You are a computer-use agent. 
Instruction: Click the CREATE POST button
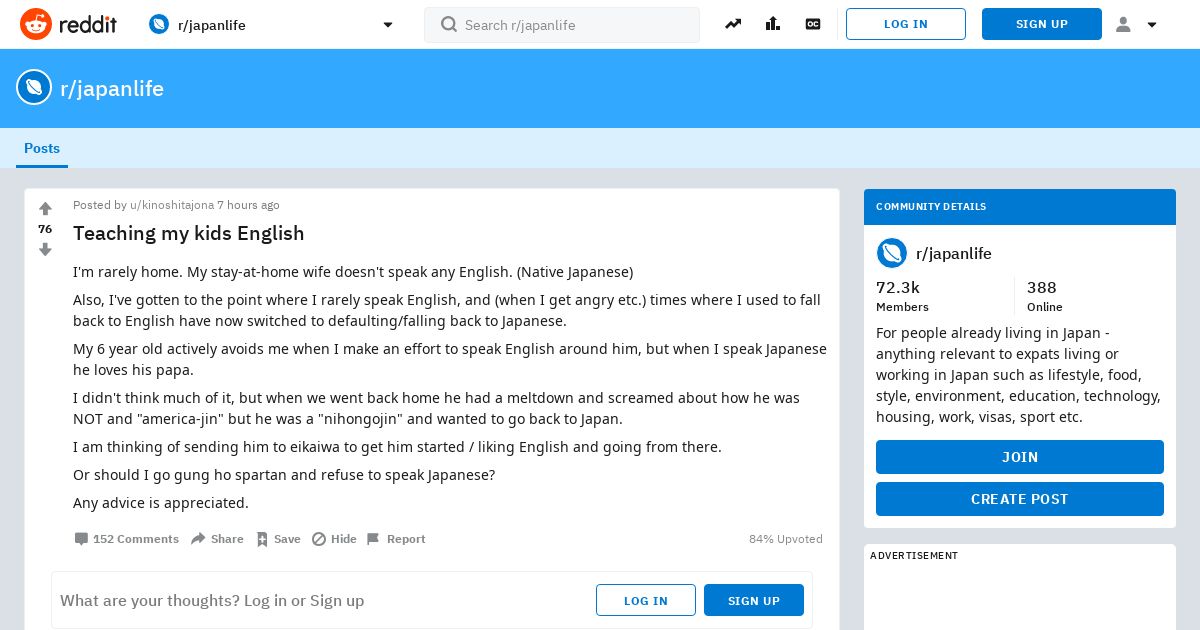[1019, 499]
